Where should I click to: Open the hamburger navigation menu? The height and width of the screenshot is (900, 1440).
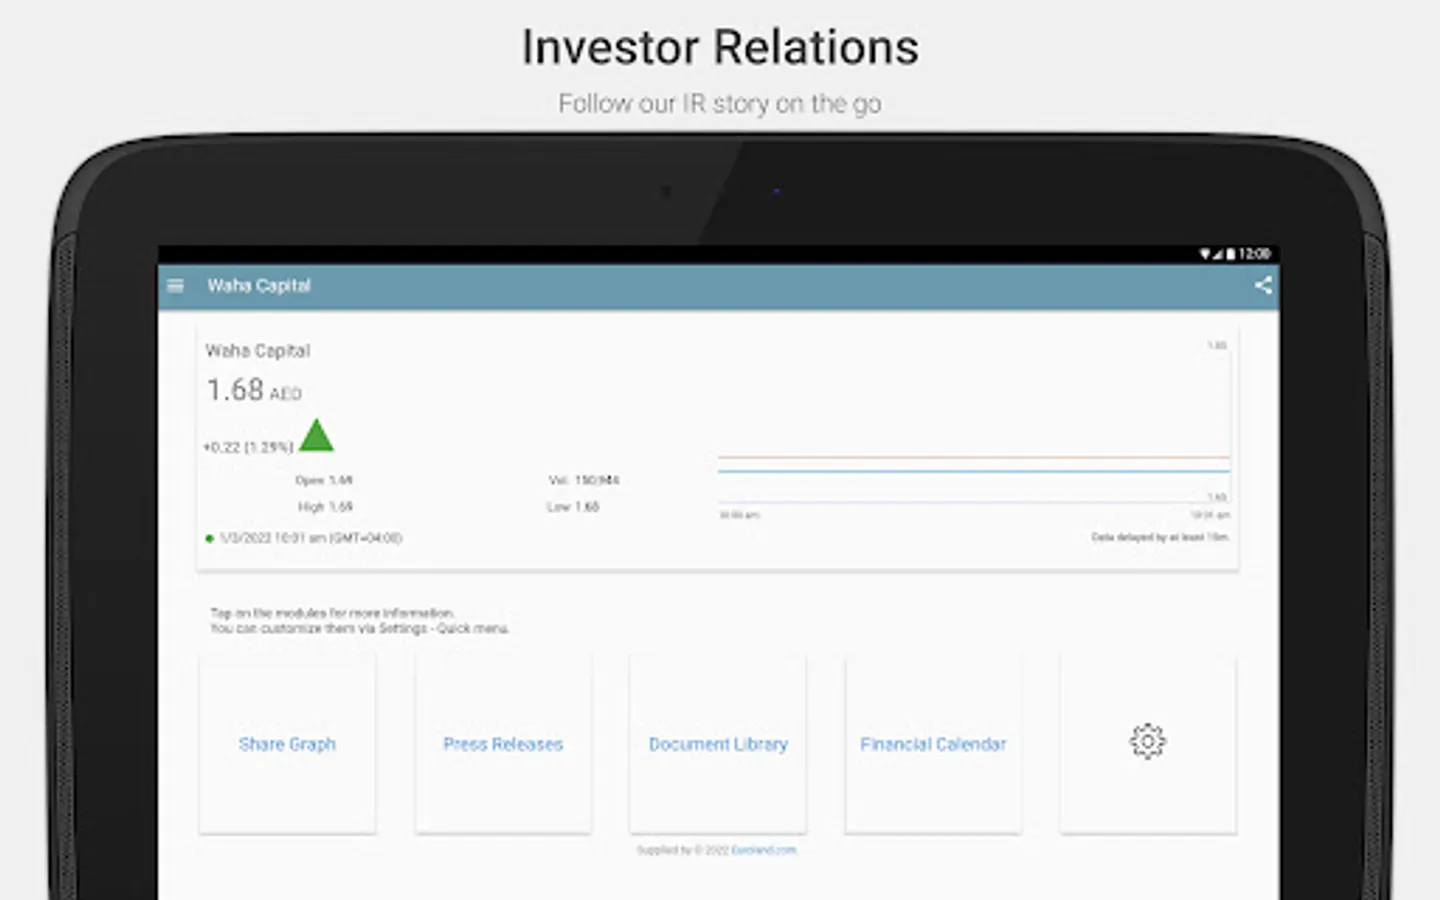pyautogui.click(x=176, y=286)
